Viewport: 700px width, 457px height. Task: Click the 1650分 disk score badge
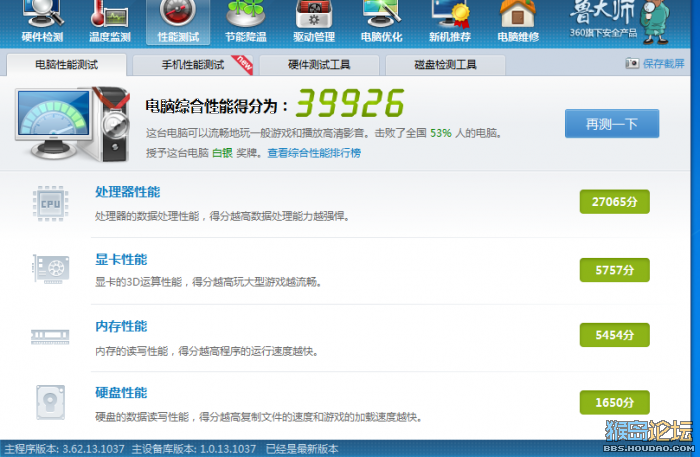pyautogui.click(x=614, y=402)
